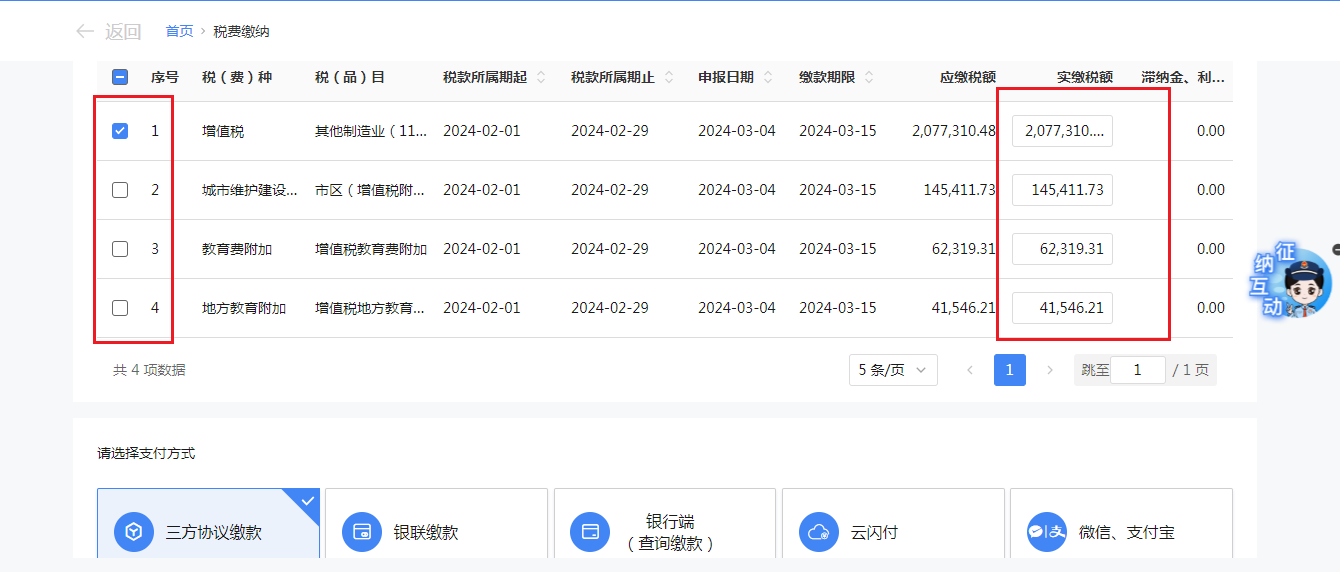The width and height of the screenshot is (1340, 572).
Task: Click the 云闪付 cloud icon
Action: (820, 532)
